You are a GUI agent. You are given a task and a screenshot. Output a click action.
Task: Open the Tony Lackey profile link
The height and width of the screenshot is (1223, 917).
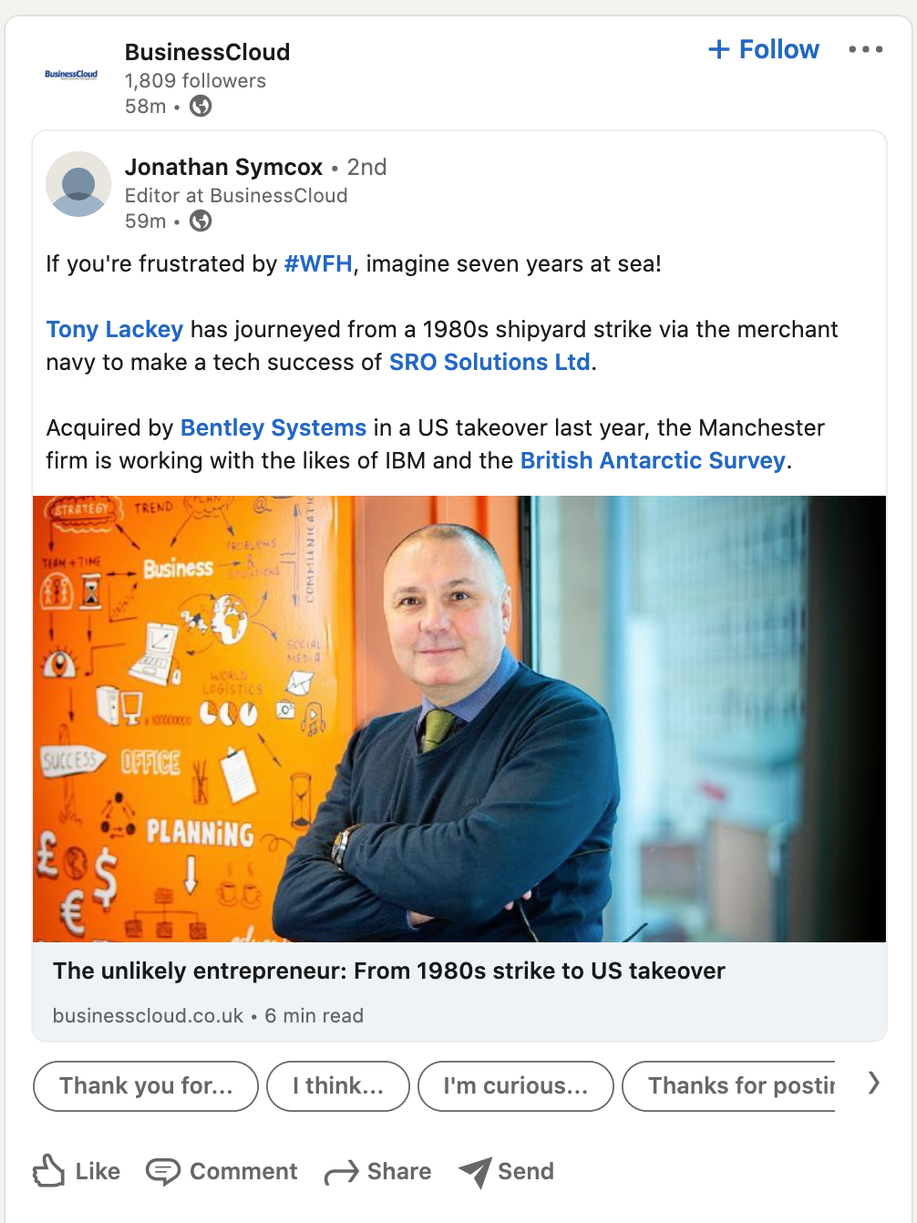click(115, 329)
